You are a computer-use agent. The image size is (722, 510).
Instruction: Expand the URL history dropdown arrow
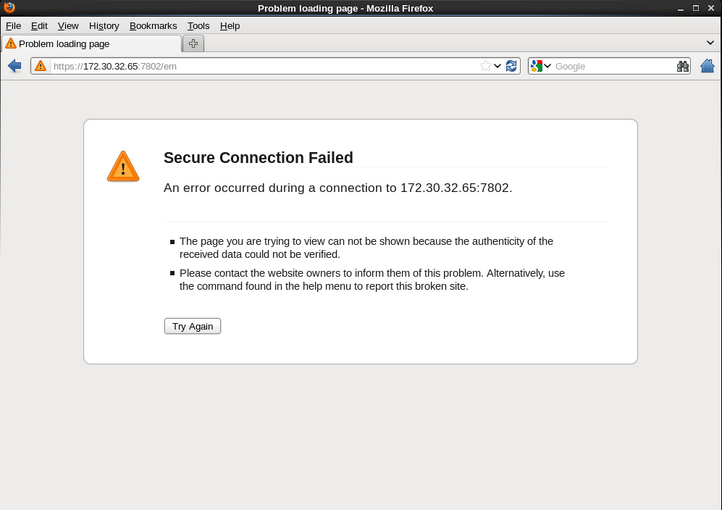[498, 66]
